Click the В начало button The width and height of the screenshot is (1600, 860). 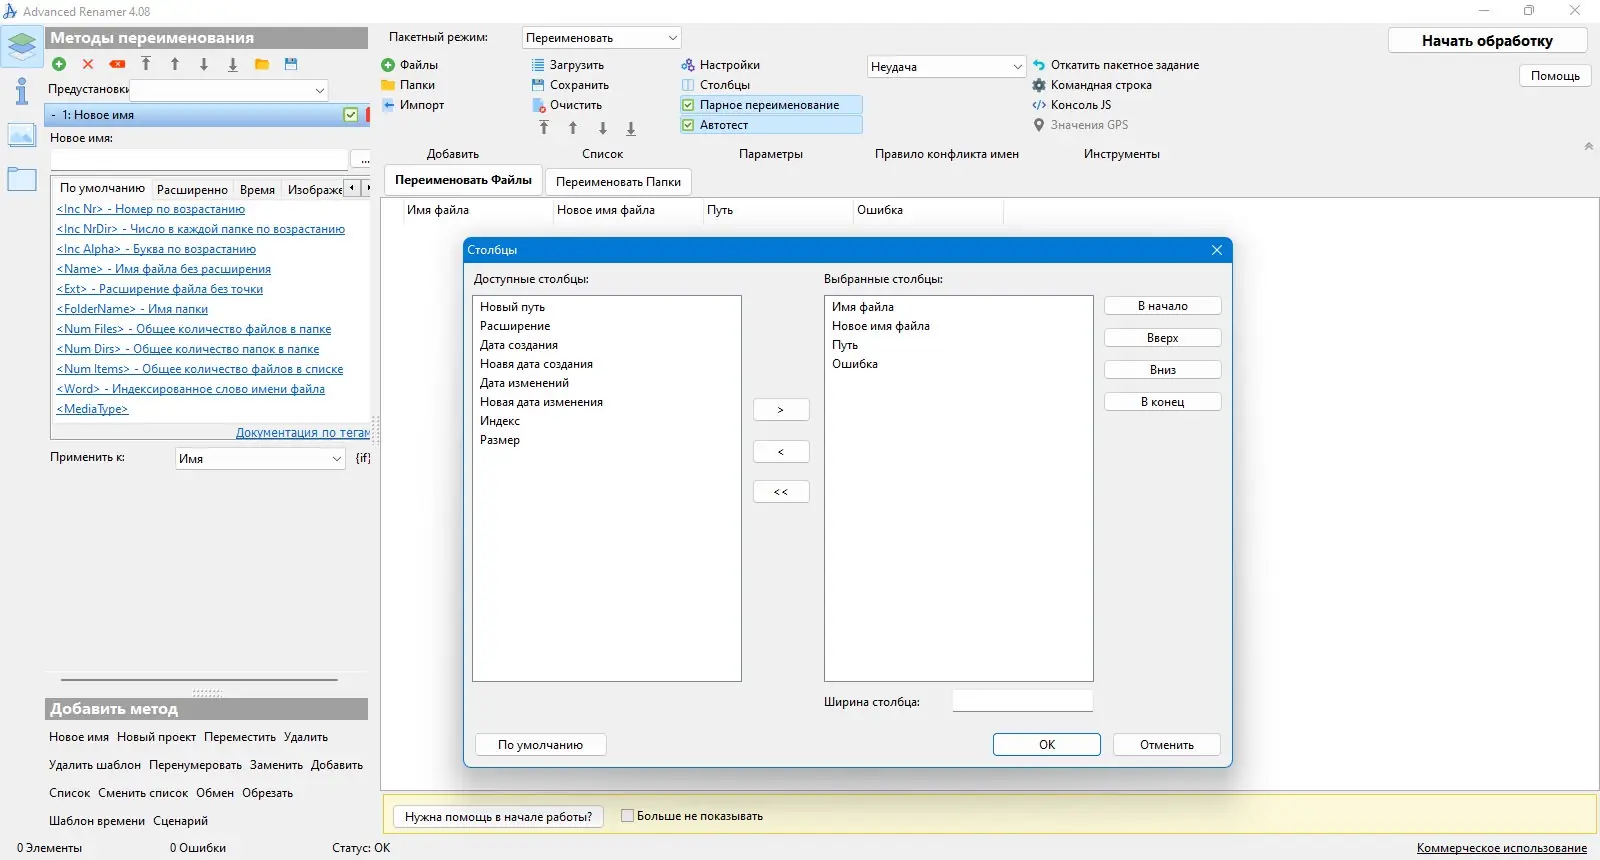(1163, 306)
